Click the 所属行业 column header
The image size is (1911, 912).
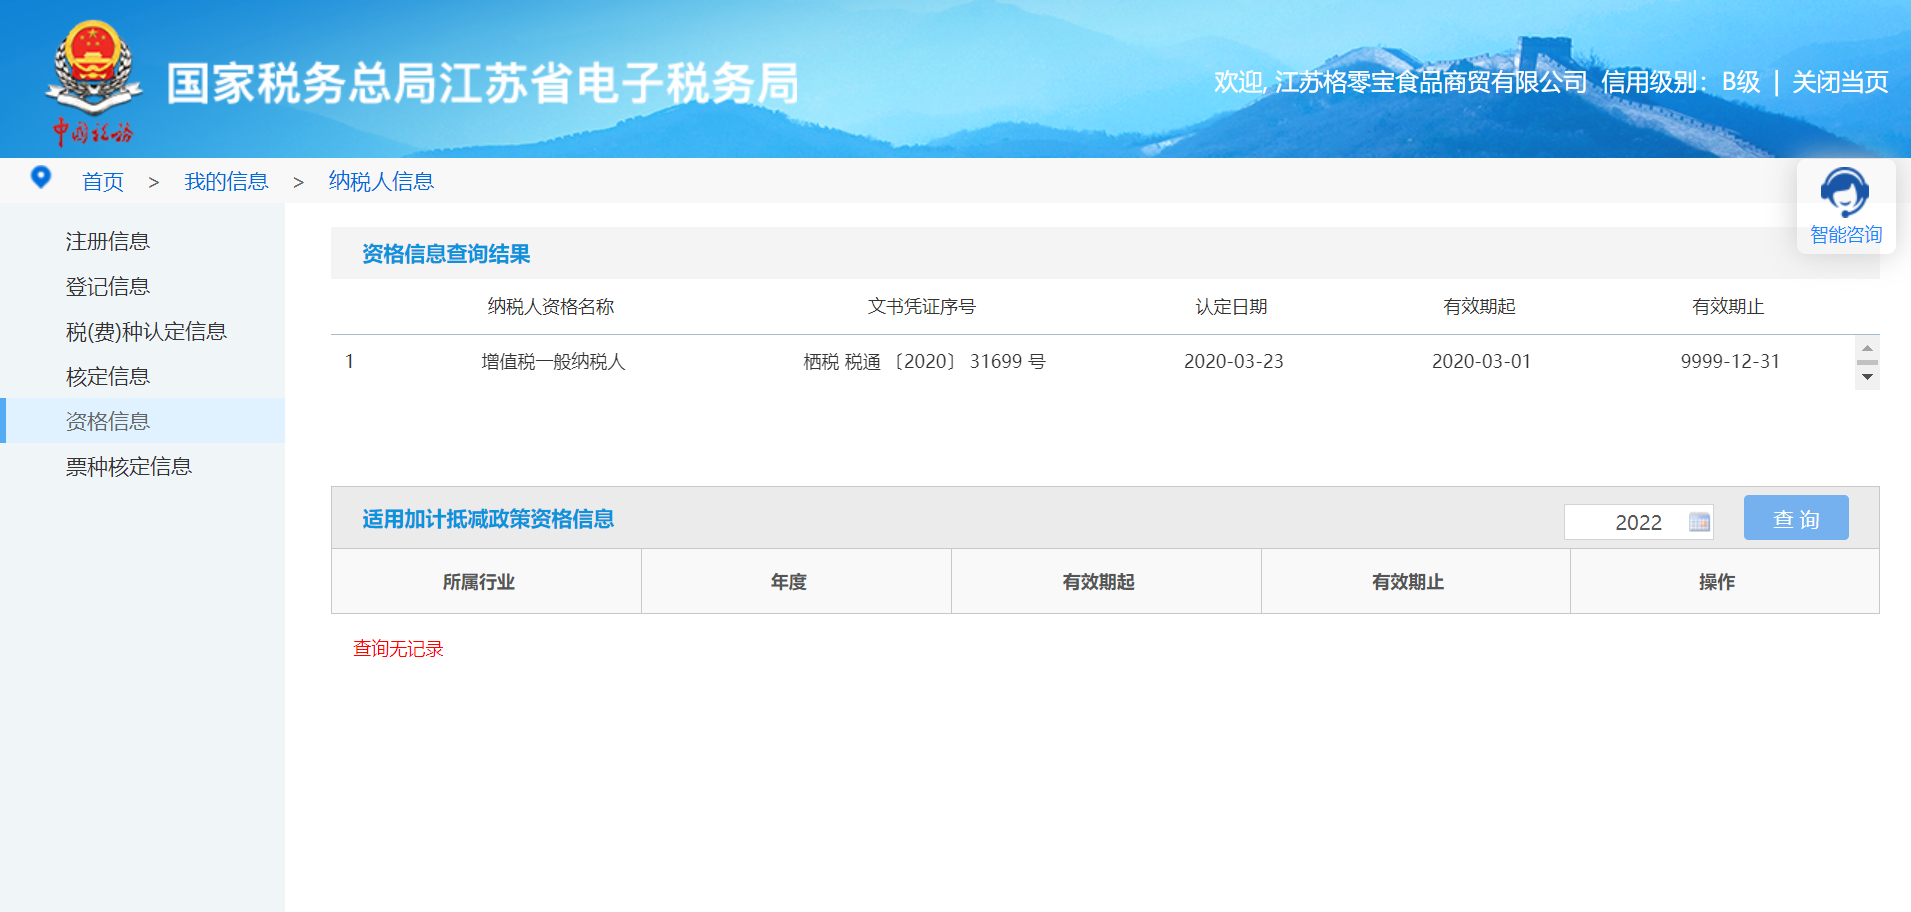(x=479, y=582)
